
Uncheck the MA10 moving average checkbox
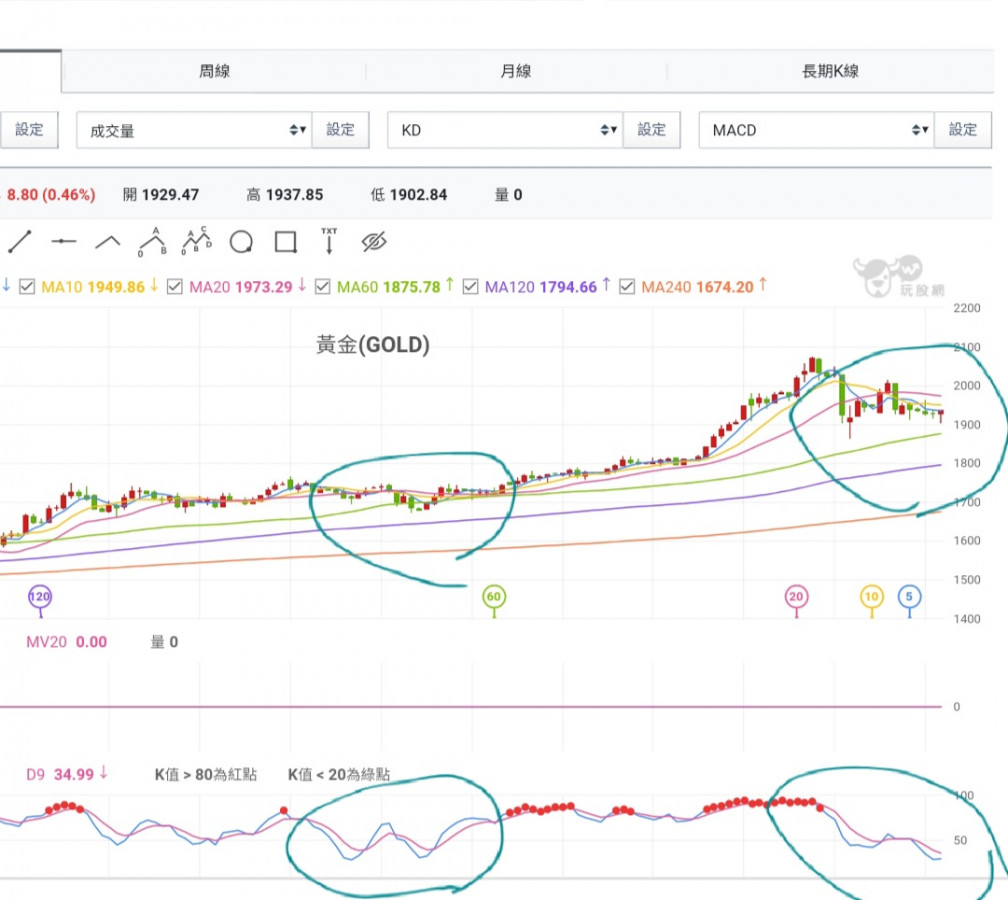pos(26,287)
